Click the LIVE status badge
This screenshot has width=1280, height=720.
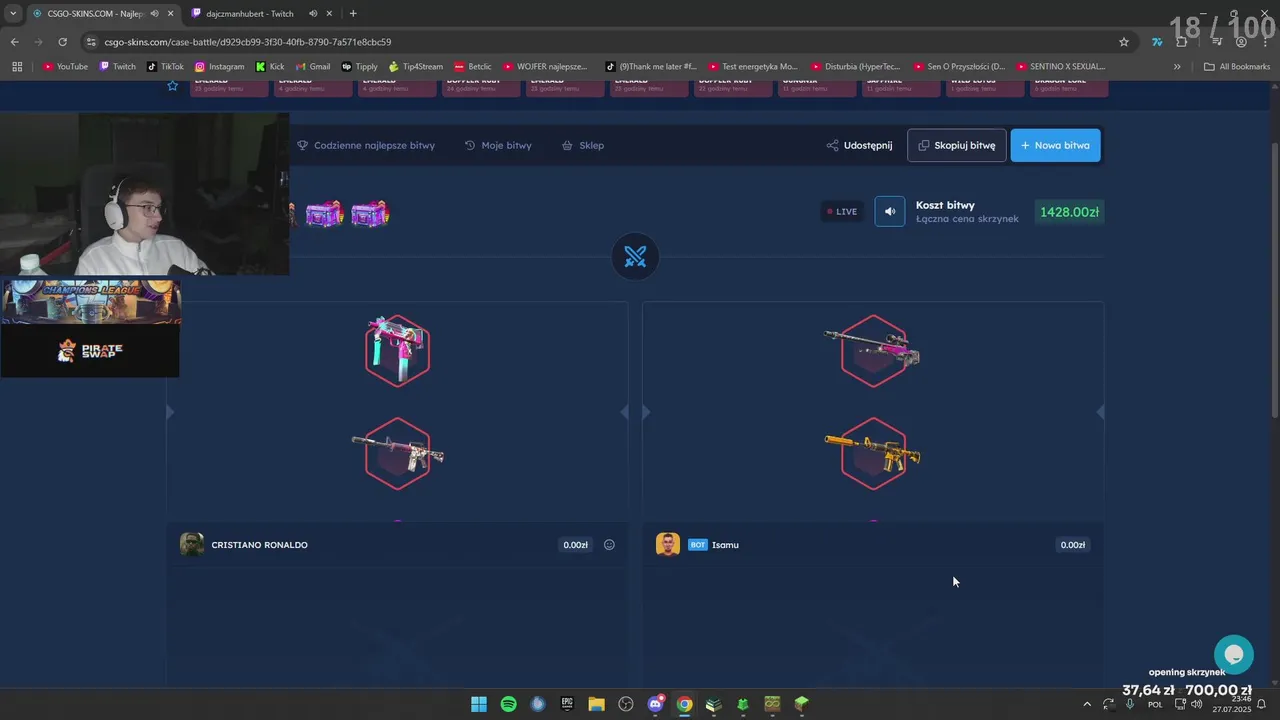point(842,211)
